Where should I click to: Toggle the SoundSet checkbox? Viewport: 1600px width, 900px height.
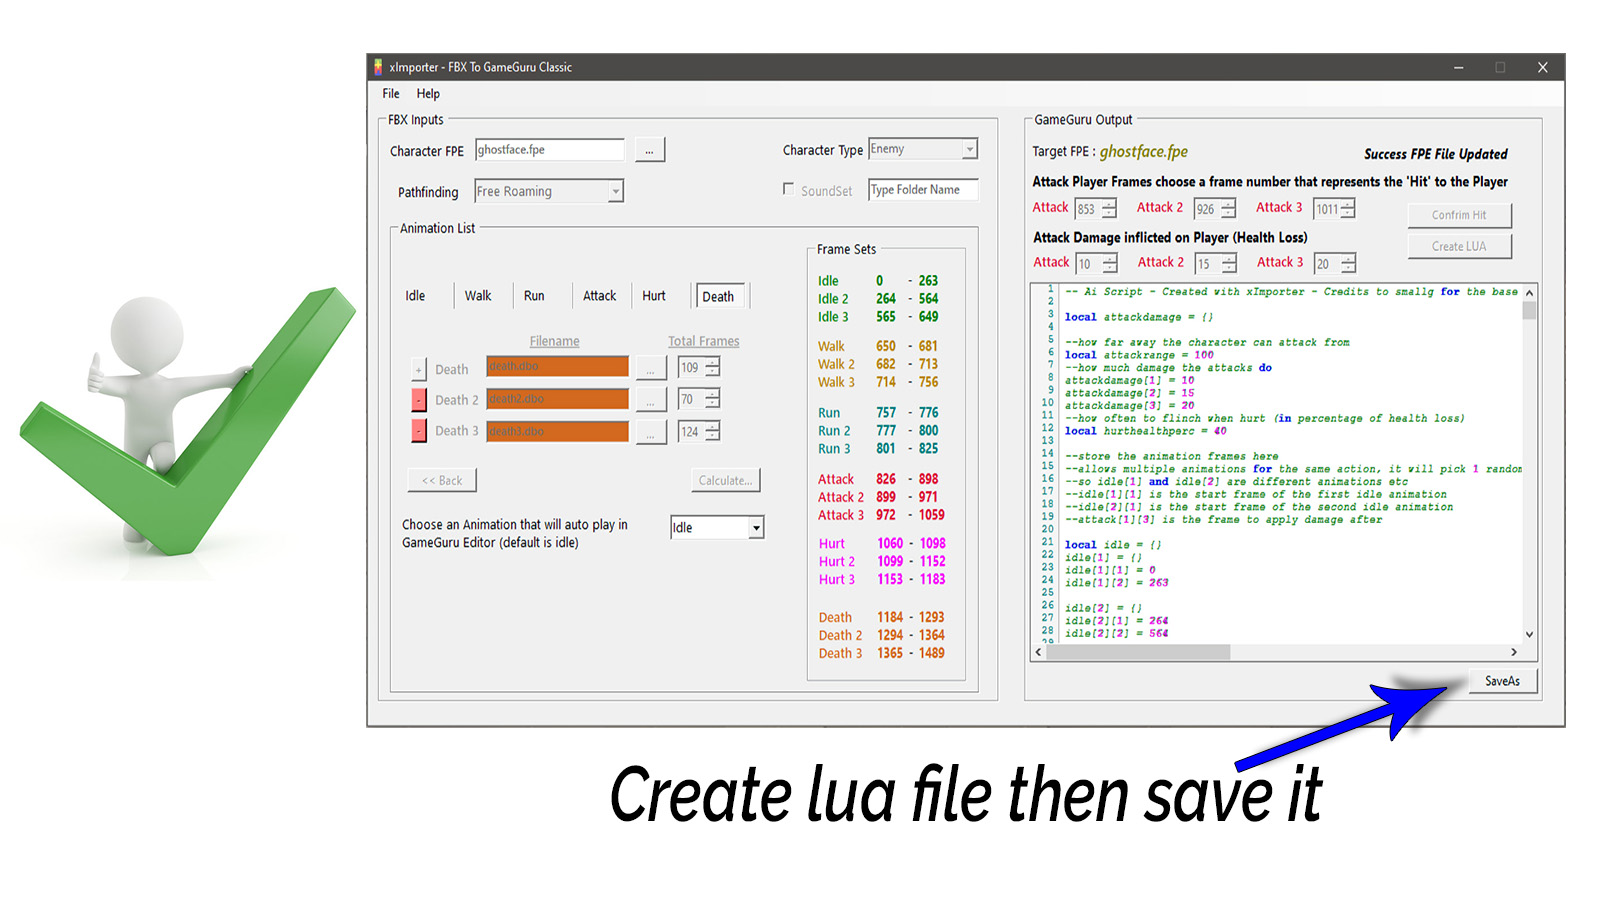788,189
